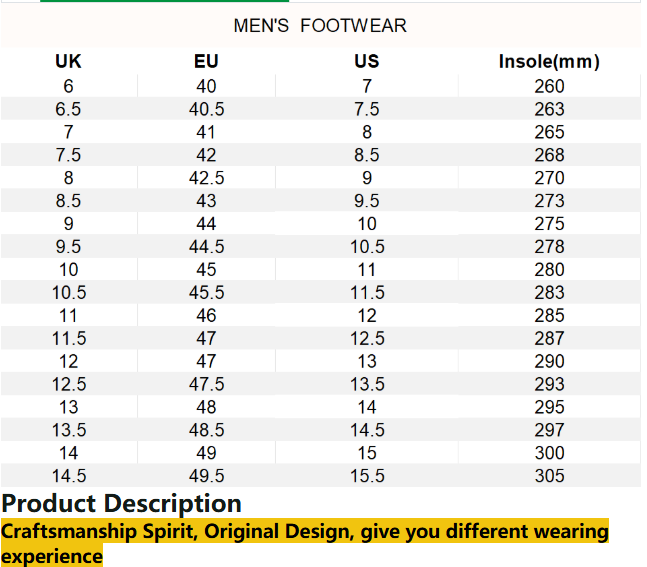Image resolution: width=647 pixels, height=567 pixels.
Task: Select the EU size 45.5 cell
Action: pyautogui.click(x=206, y=293)
